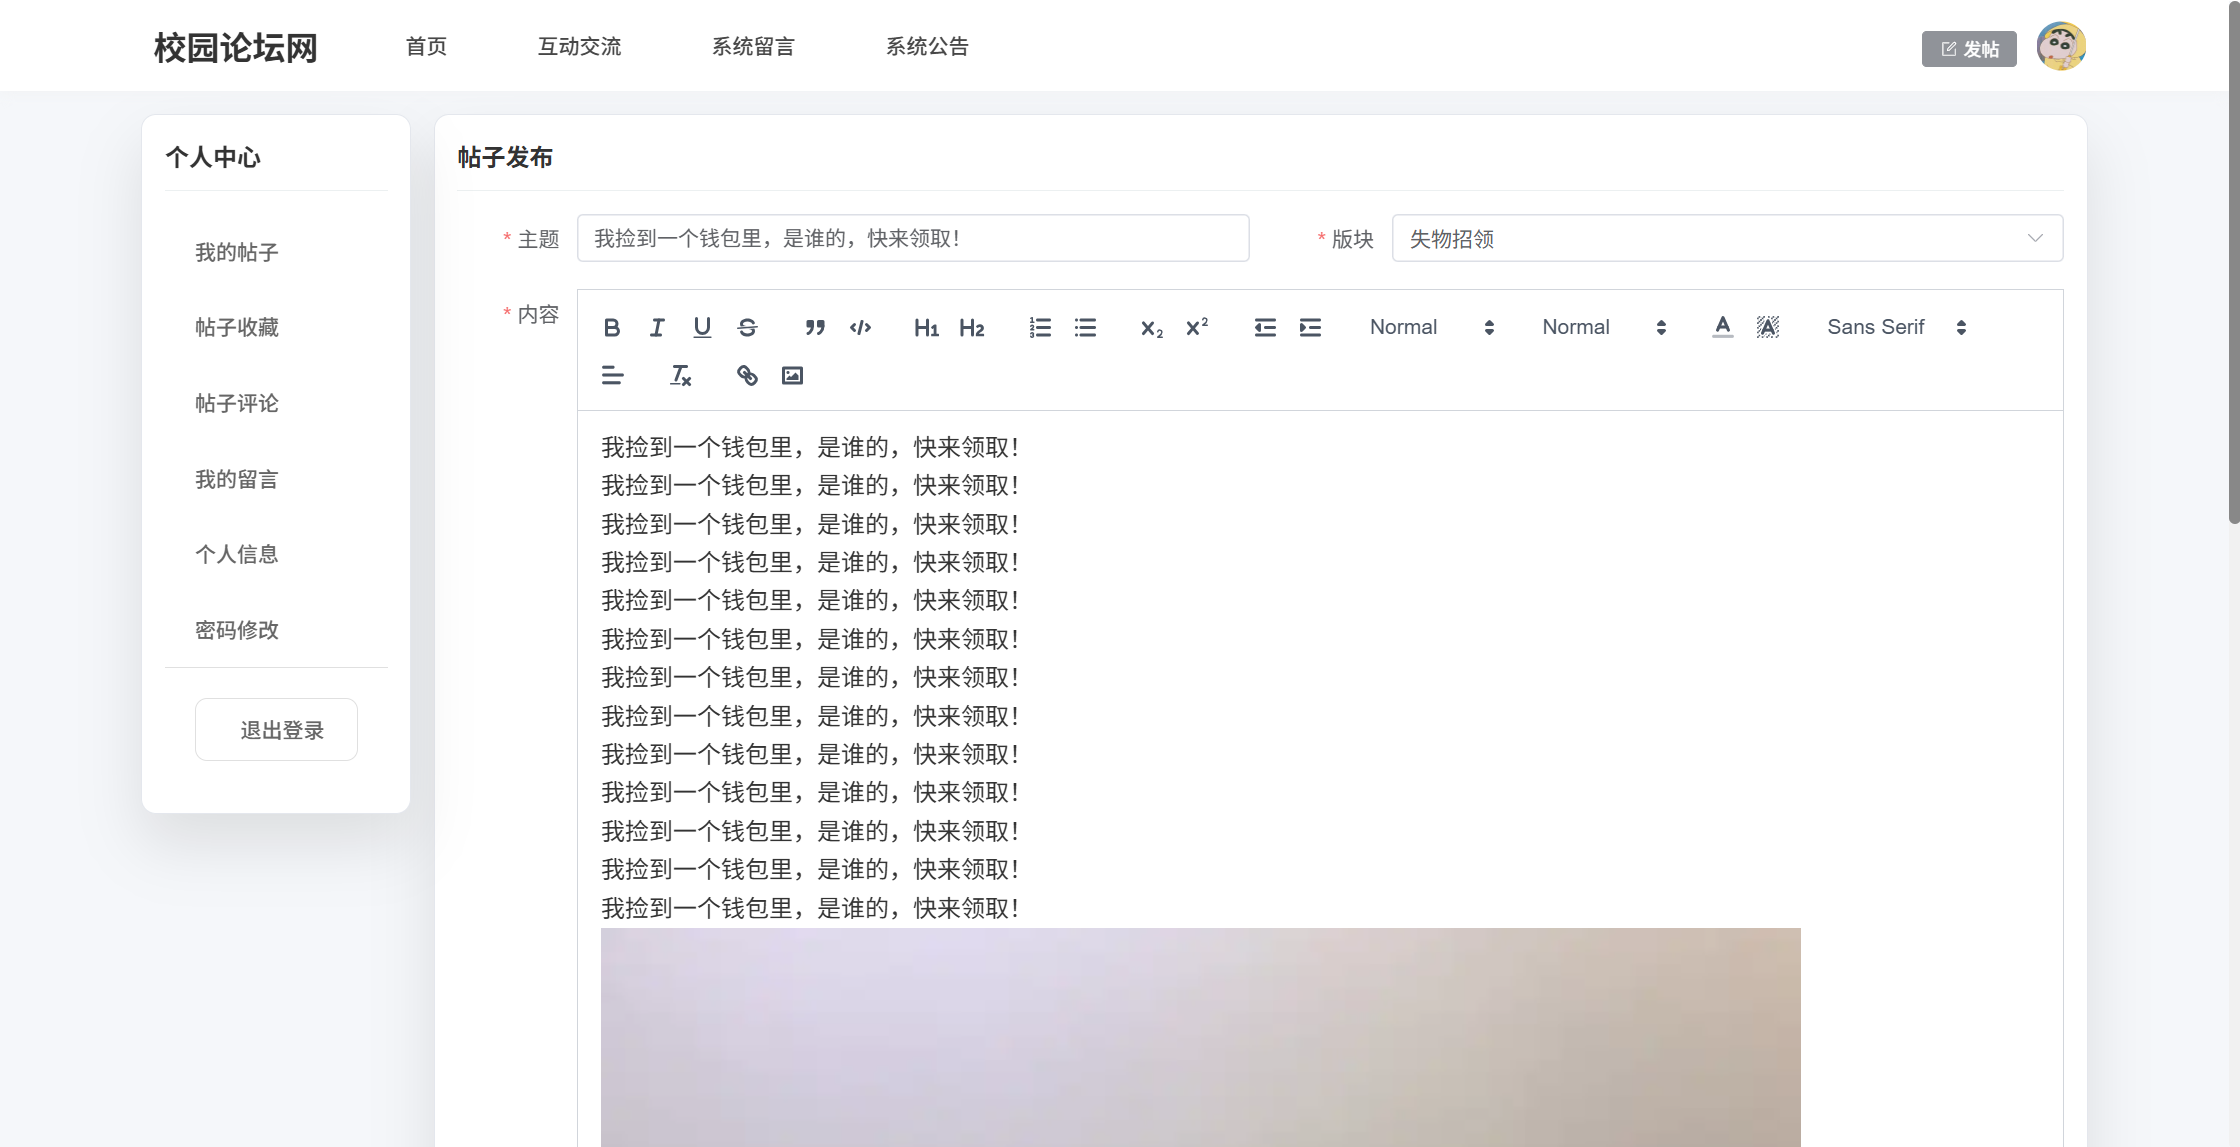This screenshot has height=1147, width=2240.
Task: Toggle italic text formatting
Action: (x=657, y=327)
